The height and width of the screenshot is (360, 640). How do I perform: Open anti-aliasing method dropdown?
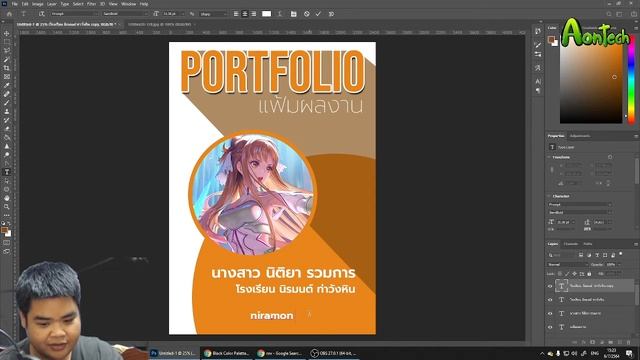tap(213, 14)
